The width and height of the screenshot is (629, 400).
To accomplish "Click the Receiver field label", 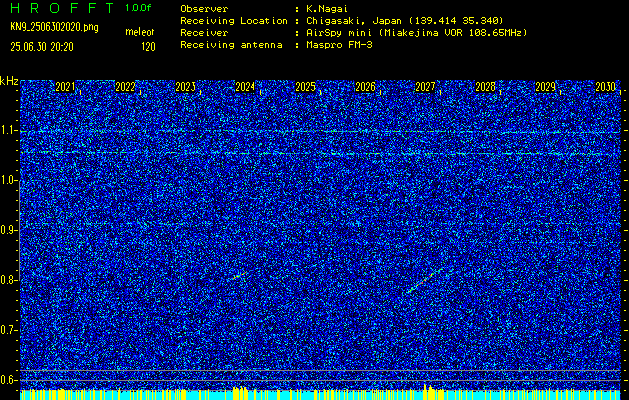I will 204,33.
